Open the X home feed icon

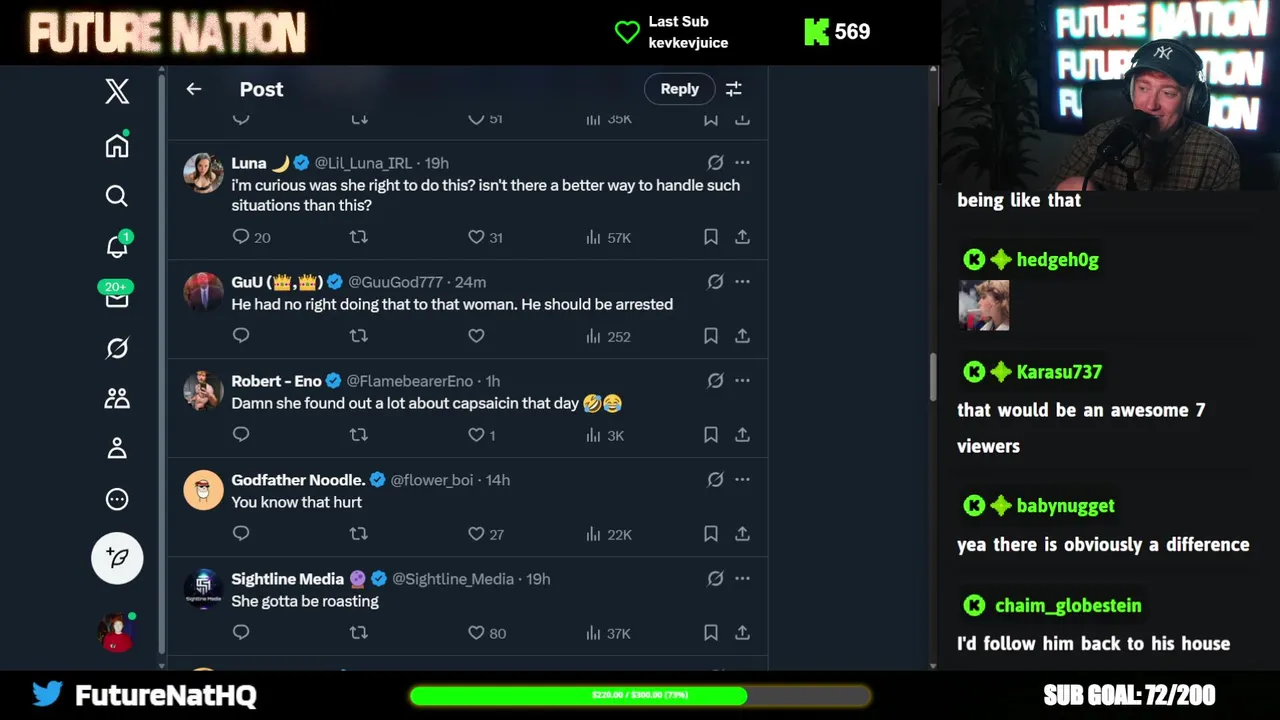click(x=117, y=145)
